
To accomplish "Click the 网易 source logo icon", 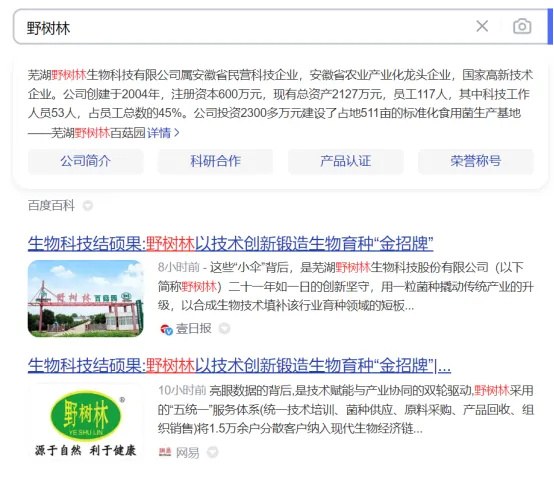I will click(x=165, y=452).
